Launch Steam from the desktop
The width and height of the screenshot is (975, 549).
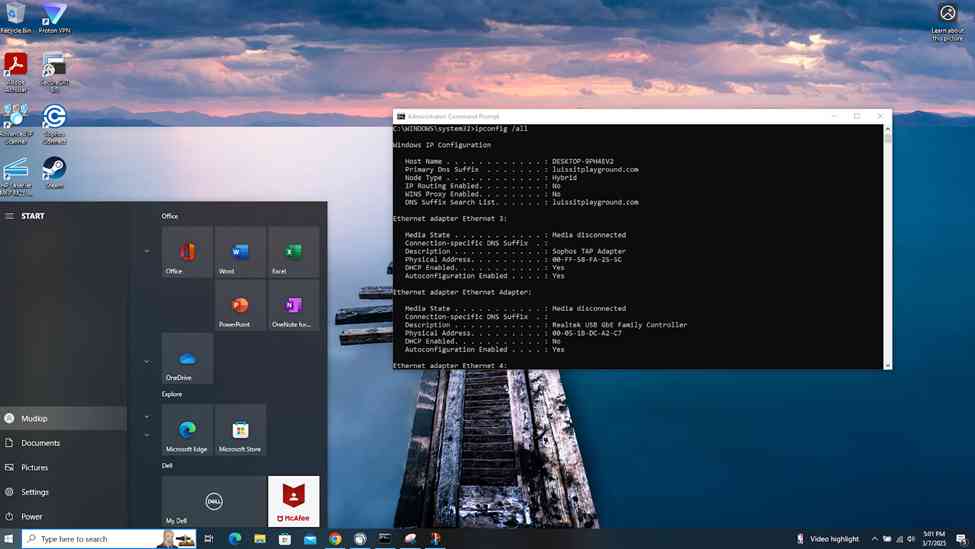54,172
